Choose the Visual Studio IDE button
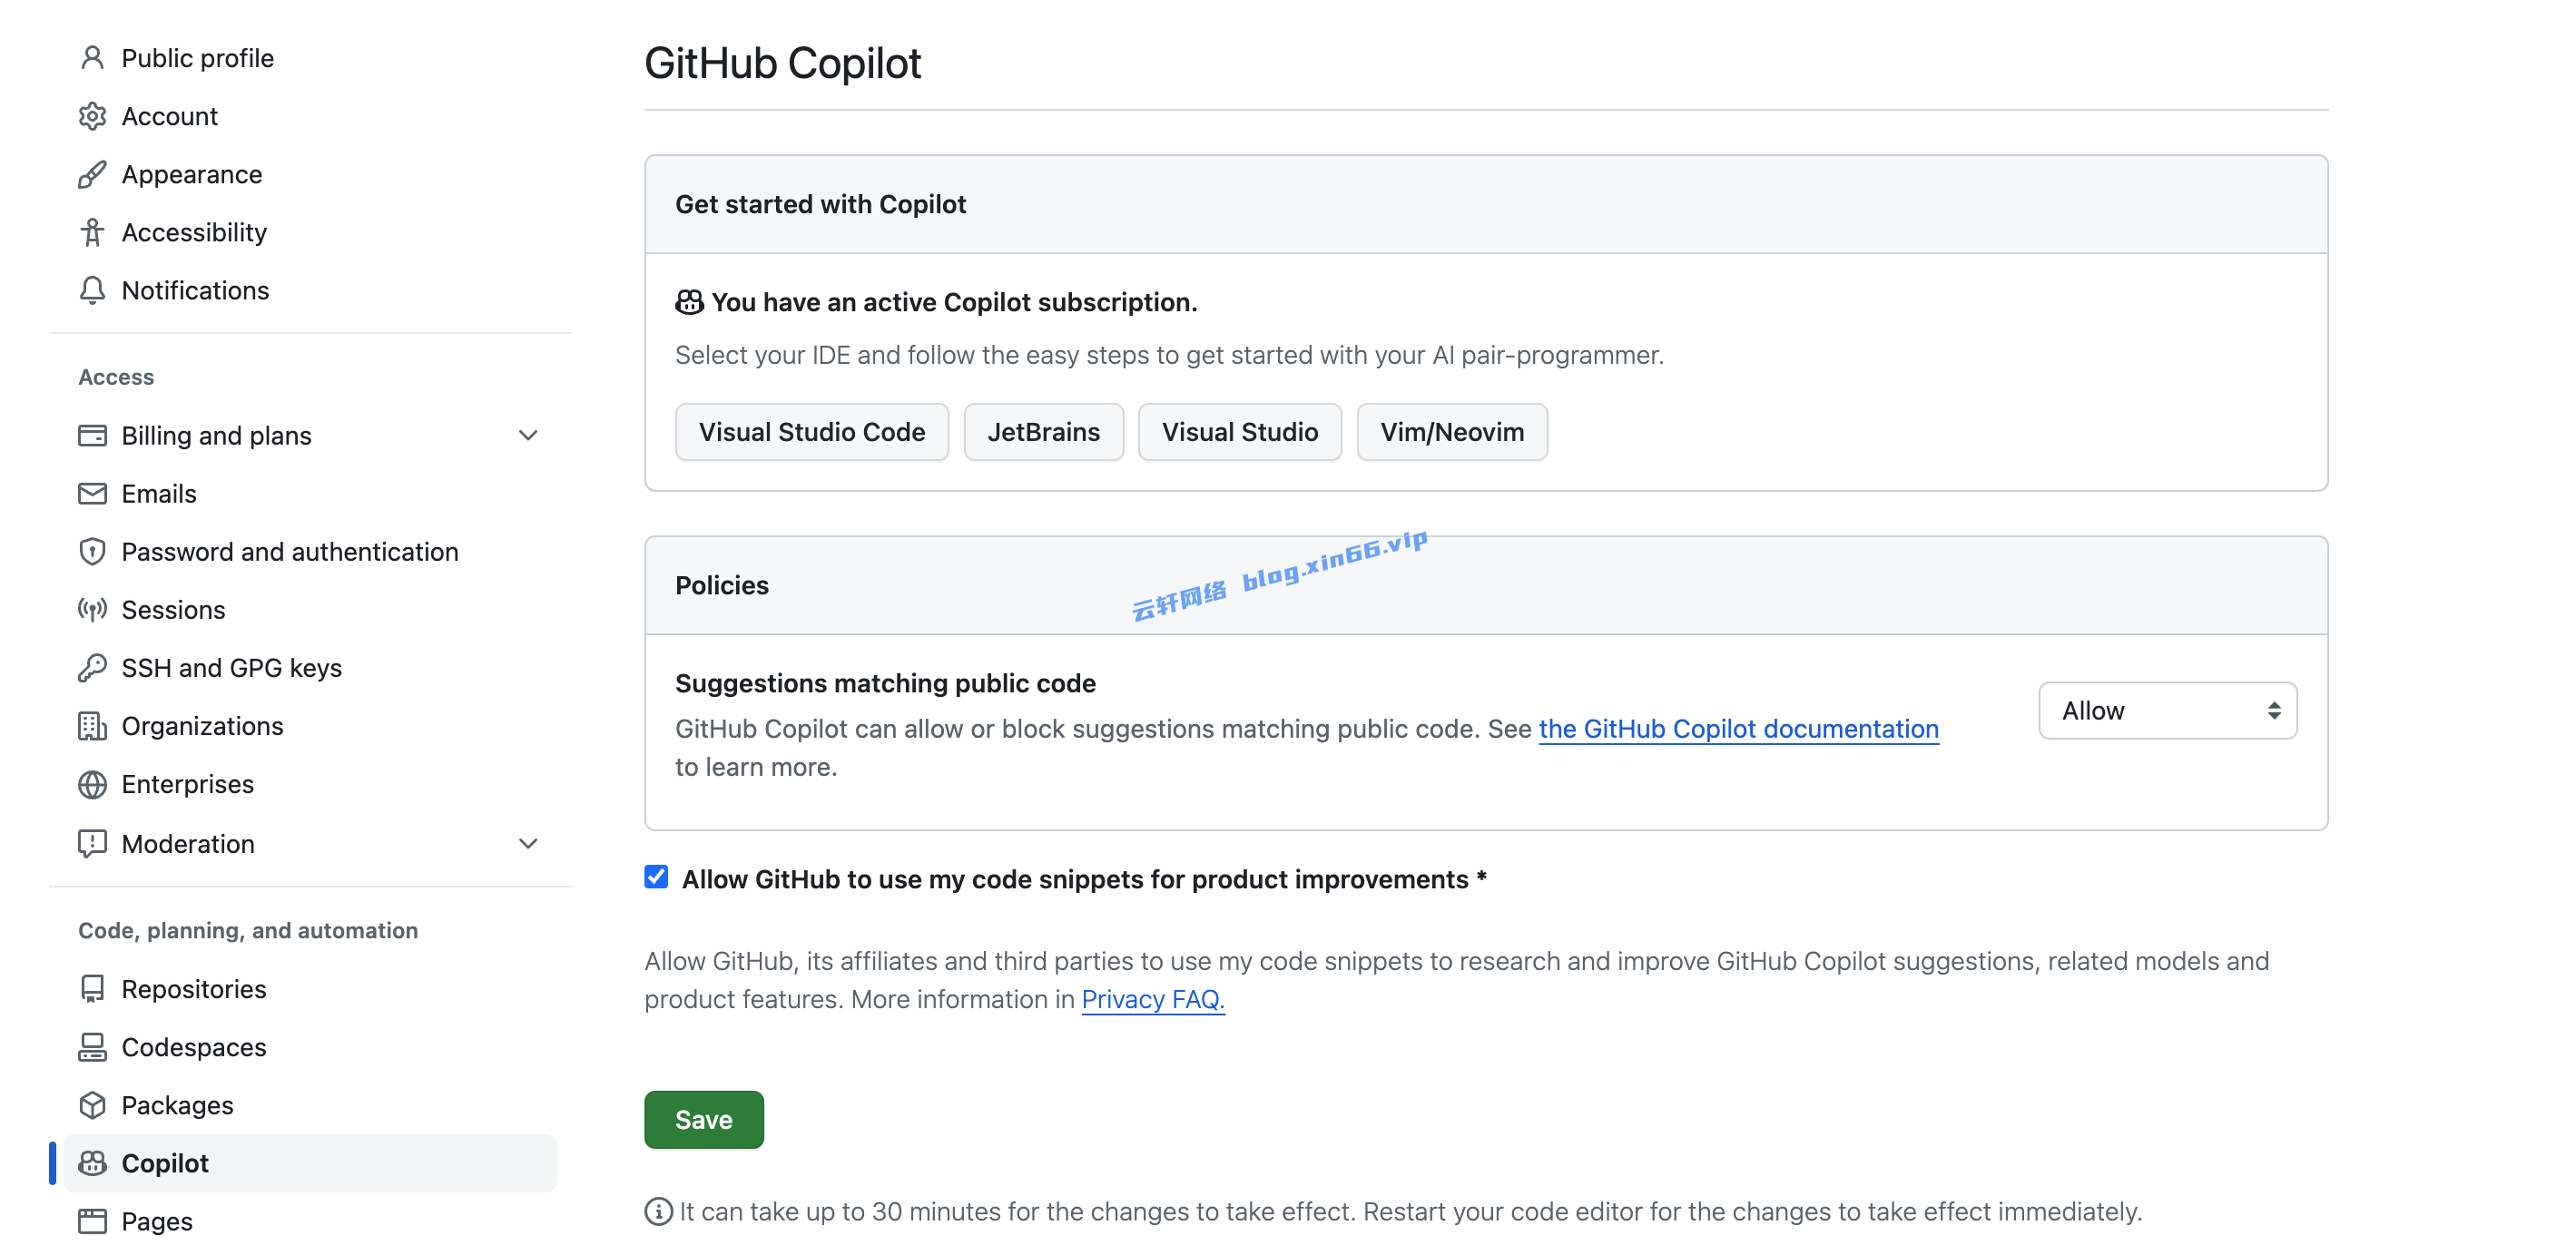This screenshot has width=2576, height=1245. coord(1239,431)
